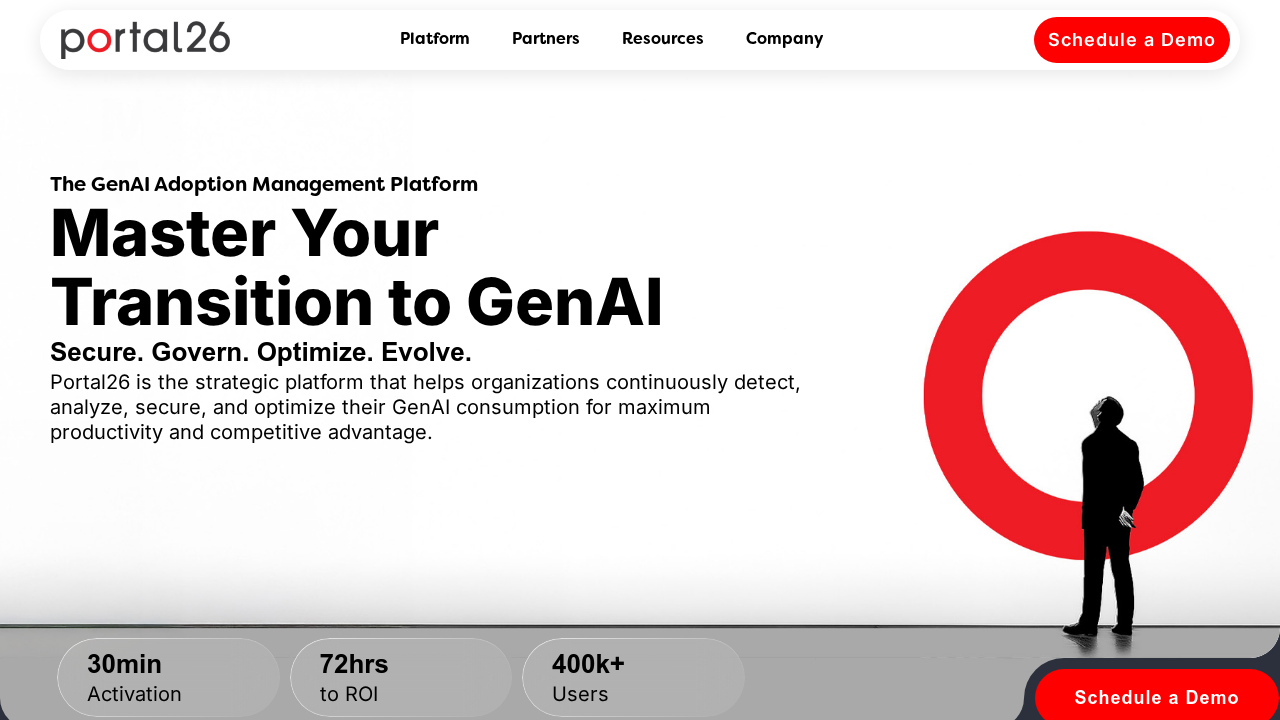The image size is (1280, 720).
Task: Click the "Secure. Govern. Optimize. Evolve." tagline
Action: [261, 352]
